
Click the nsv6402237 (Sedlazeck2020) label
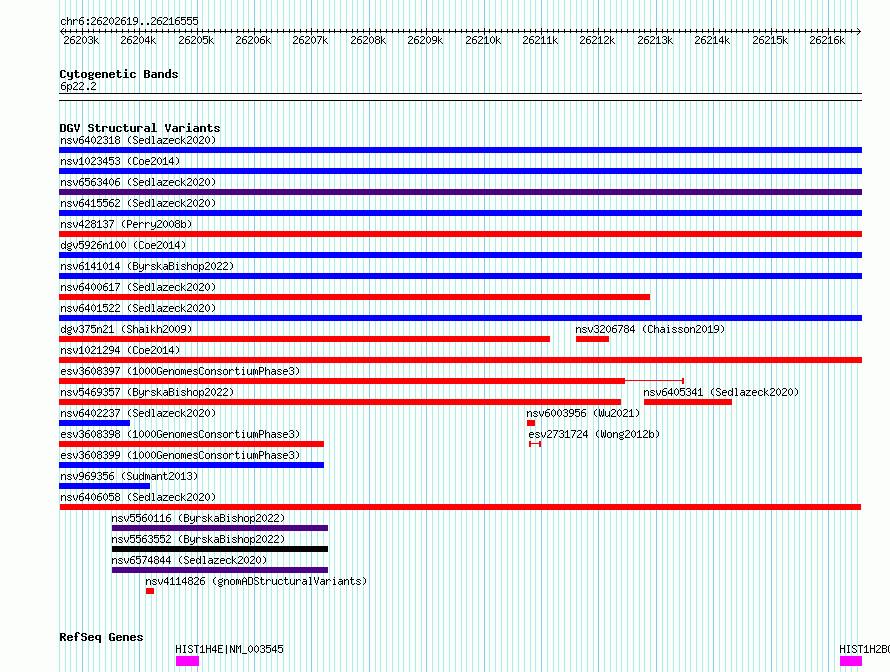tap(138, 413)
